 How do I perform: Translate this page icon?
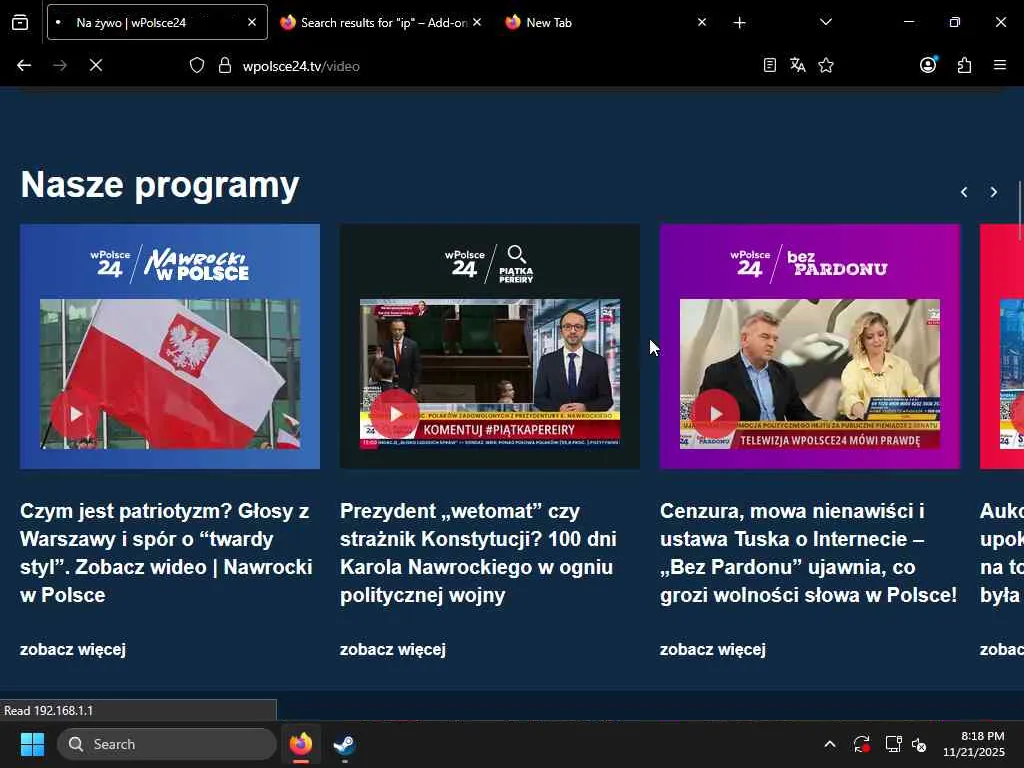pos(797,65)
